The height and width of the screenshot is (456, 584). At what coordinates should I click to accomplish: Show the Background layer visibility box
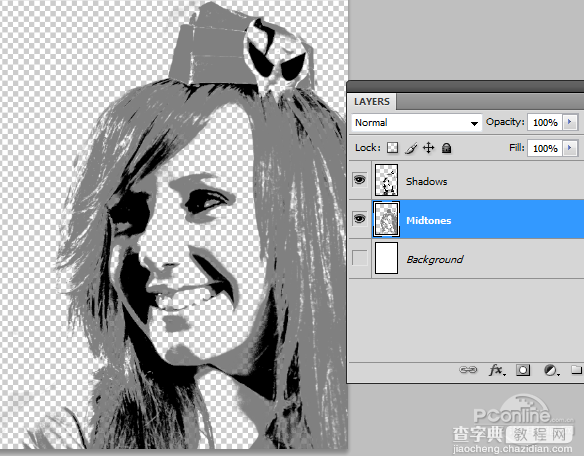(359, 258)
